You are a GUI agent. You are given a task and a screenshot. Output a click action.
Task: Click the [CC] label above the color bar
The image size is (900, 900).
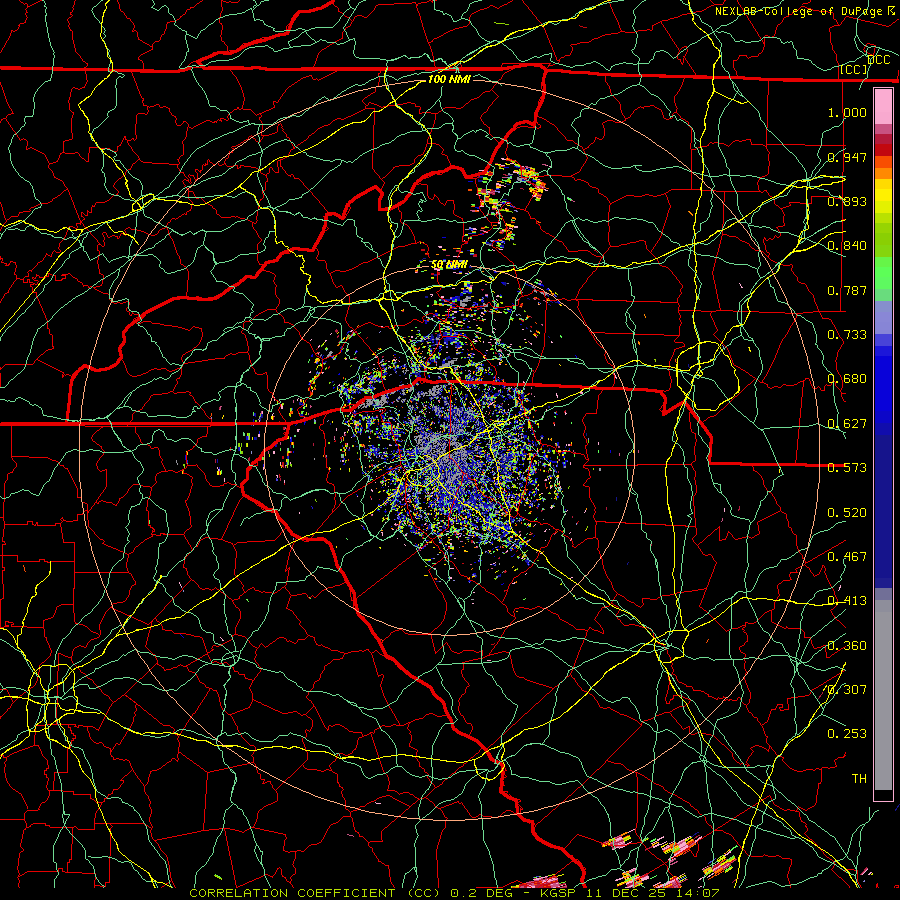854,69
